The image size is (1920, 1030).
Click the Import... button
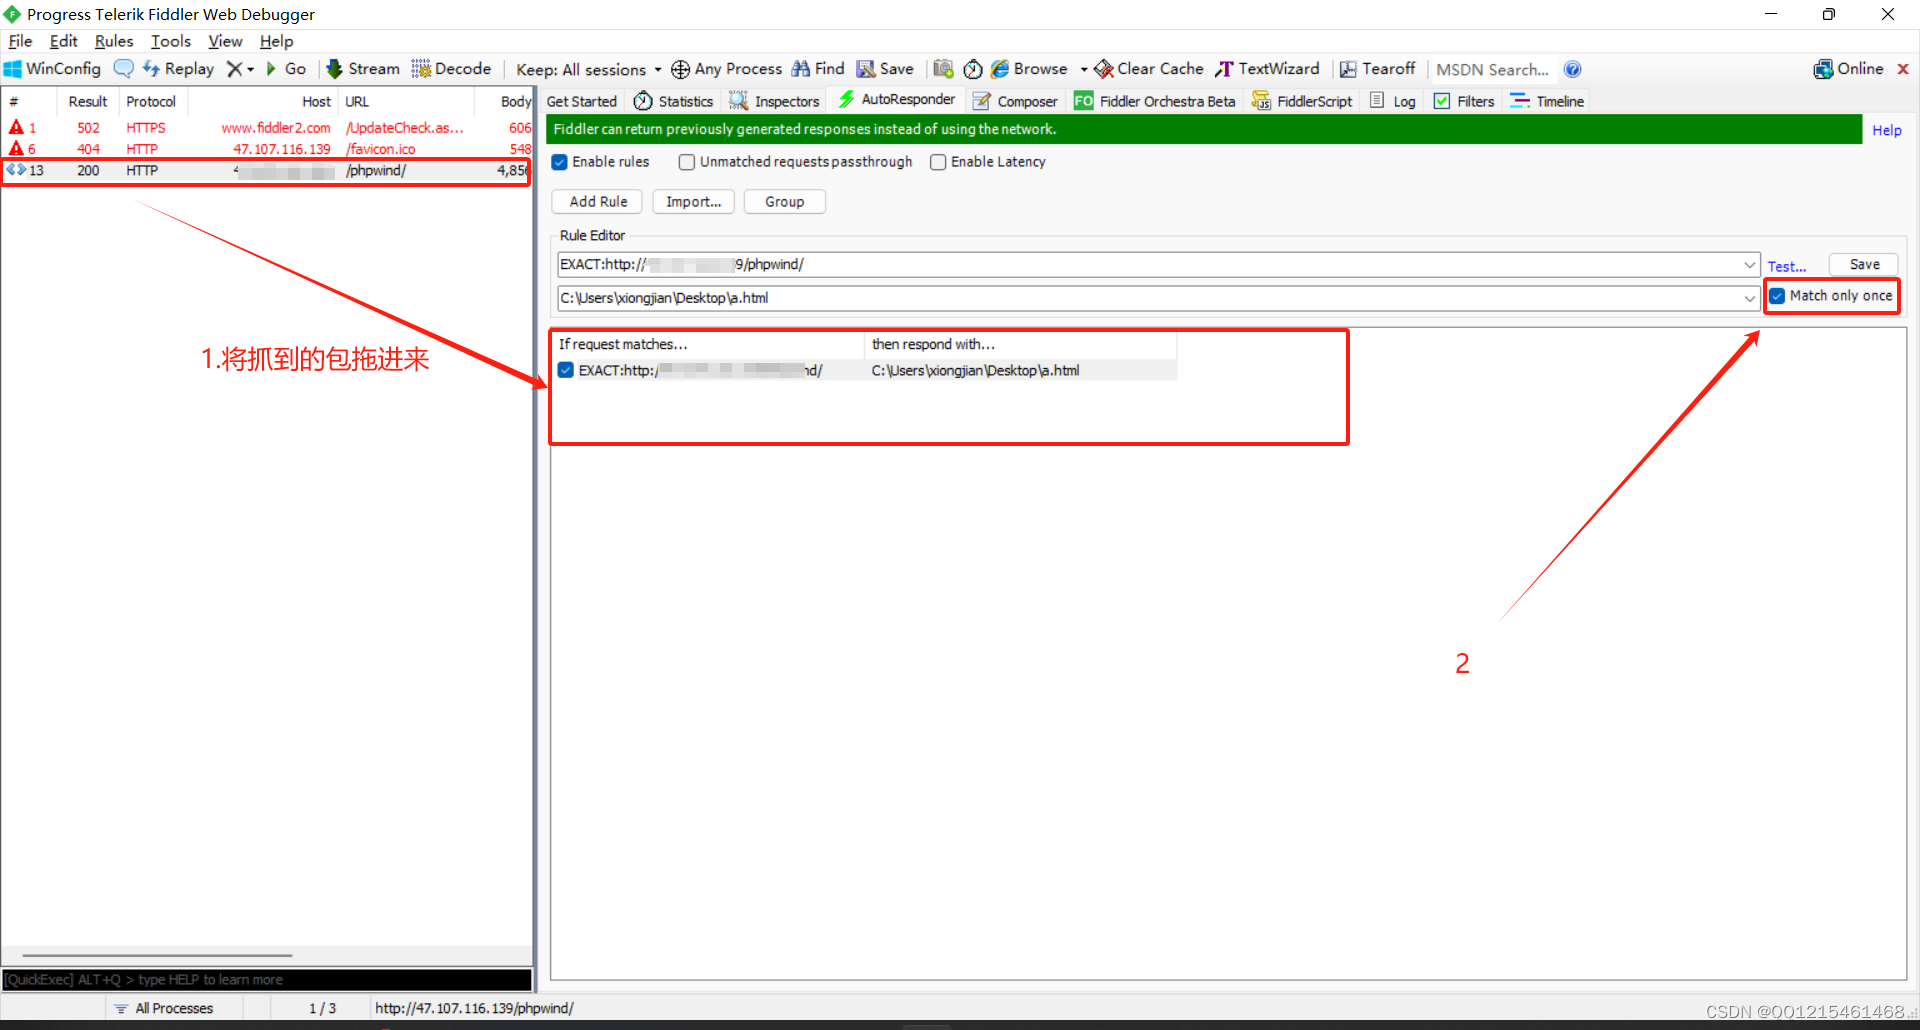pyautogui.click(x=693, y=202)
